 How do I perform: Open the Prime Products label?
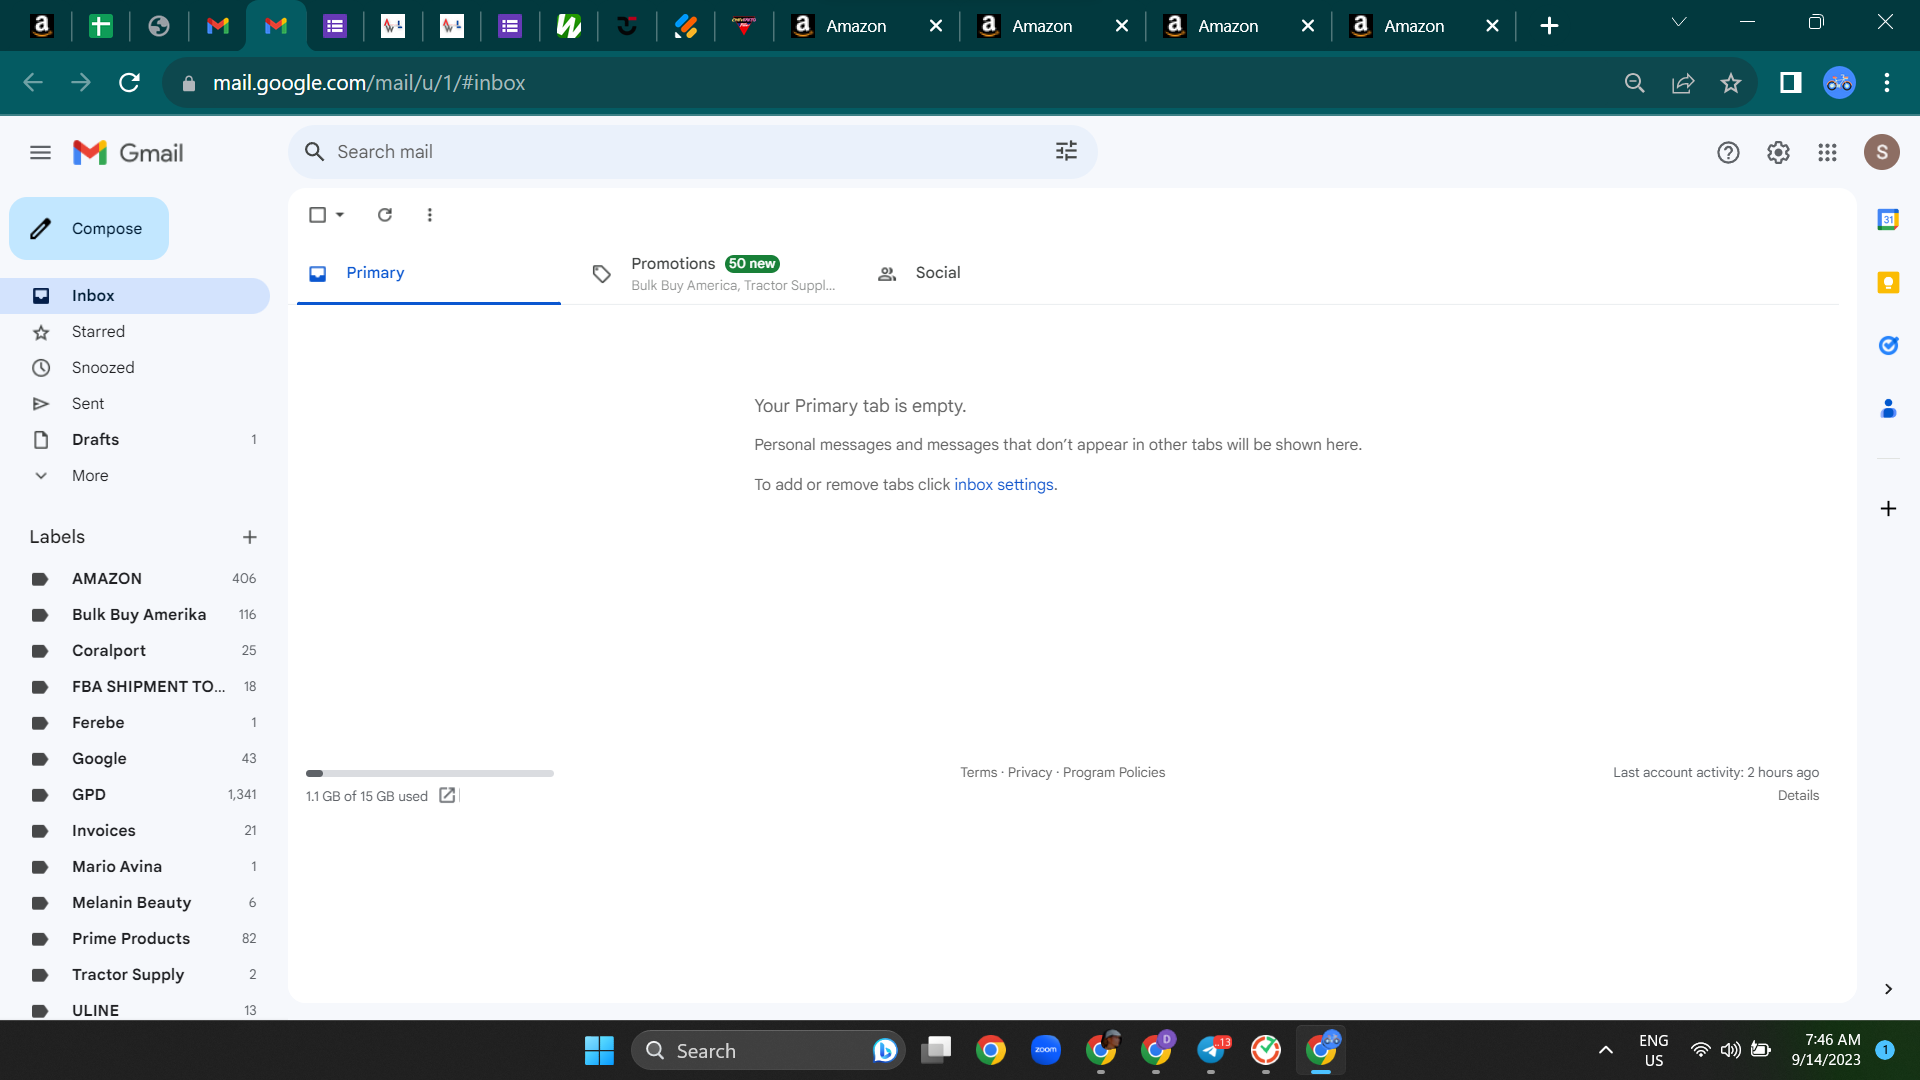[x=135, y=939]
